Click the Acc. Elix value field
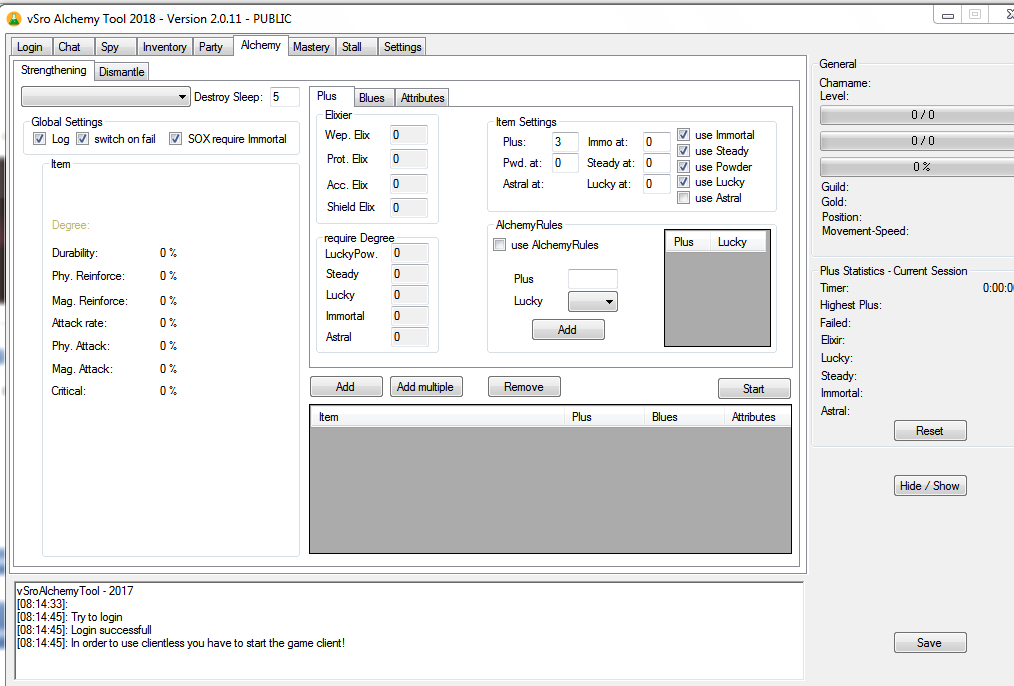 click(409, 184)
